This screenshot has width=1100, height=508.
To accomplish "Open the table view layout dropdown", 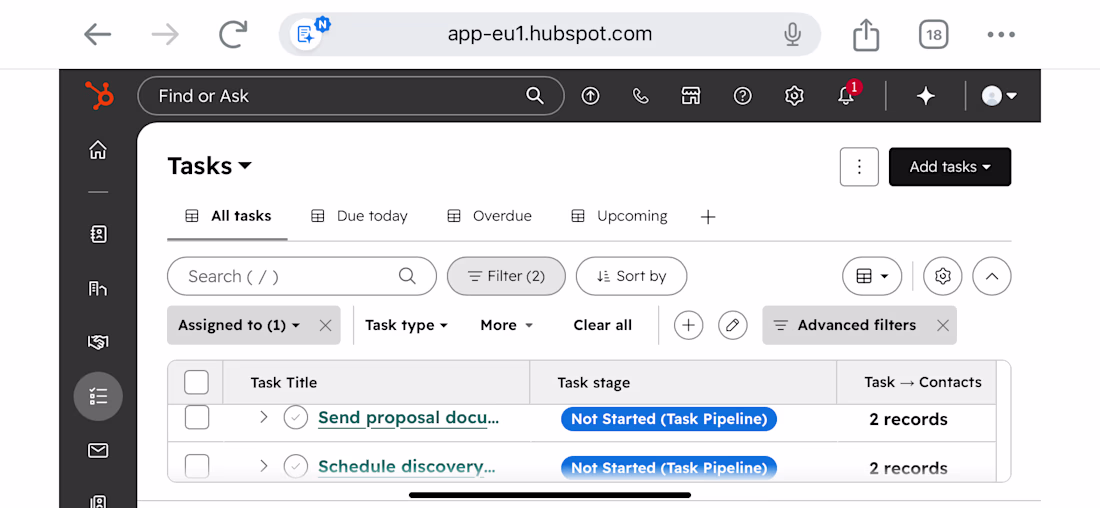I will 872,276.
